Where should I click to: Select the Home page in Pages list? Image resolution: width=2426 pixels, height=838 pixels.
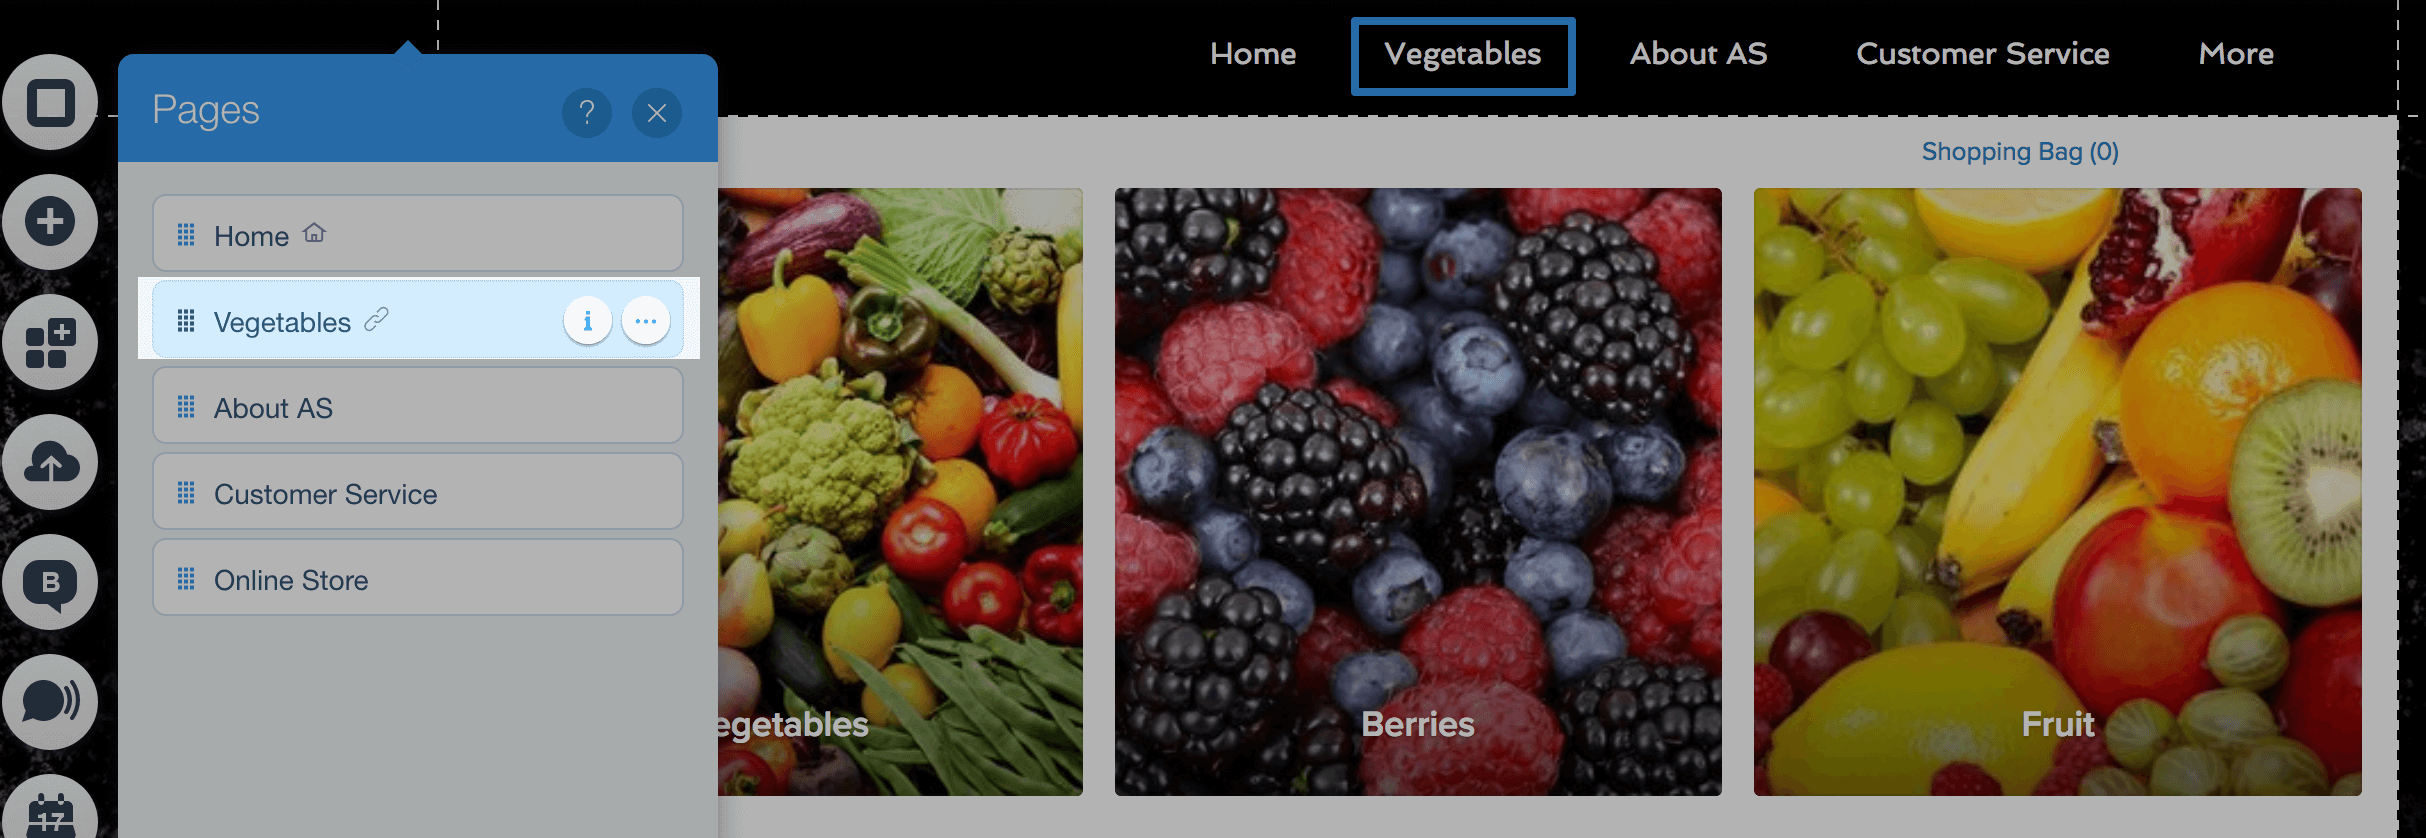pos(418,233)
